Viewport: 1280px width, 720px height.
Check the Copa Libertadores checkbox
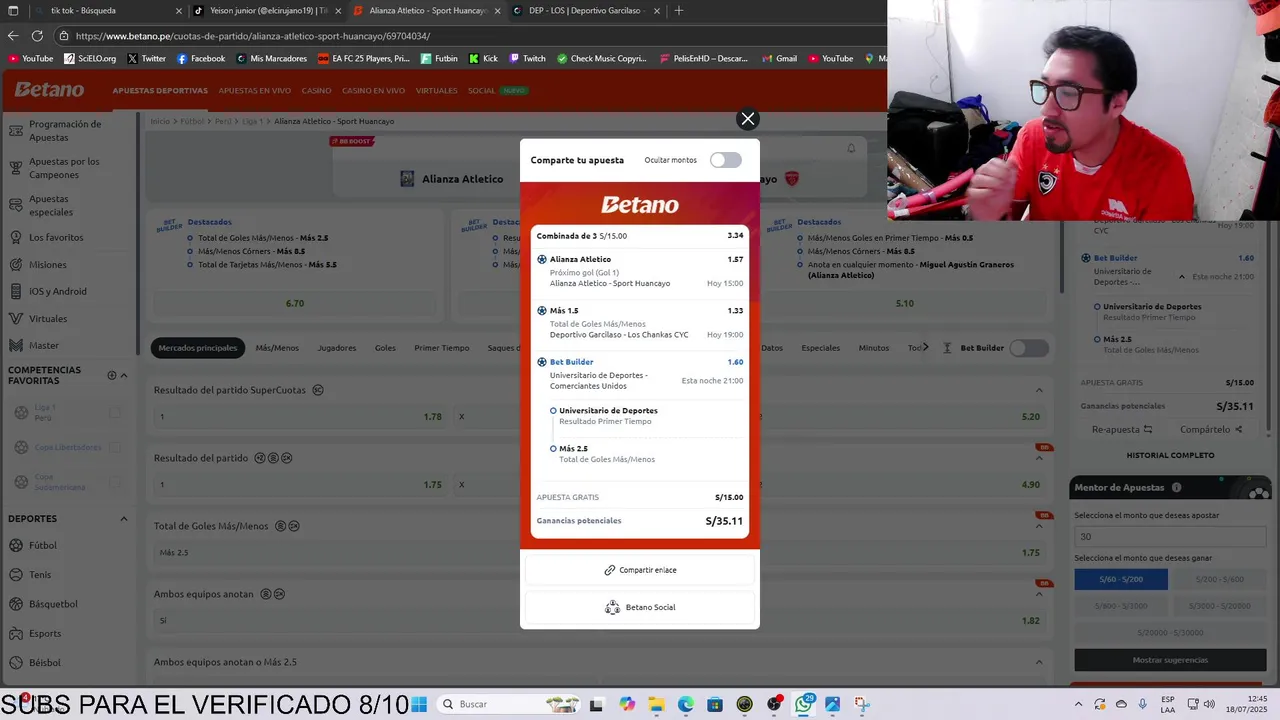coord(114,447)
